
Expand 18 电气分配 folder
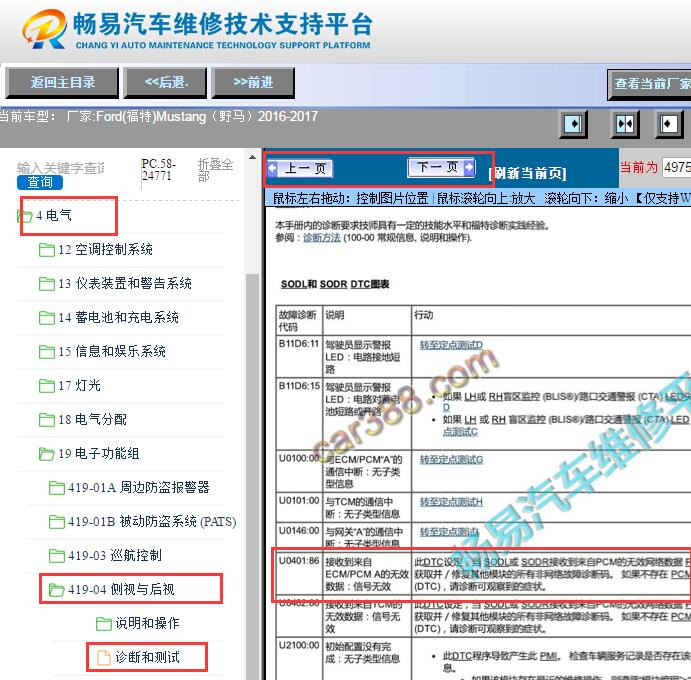(92, 420)
